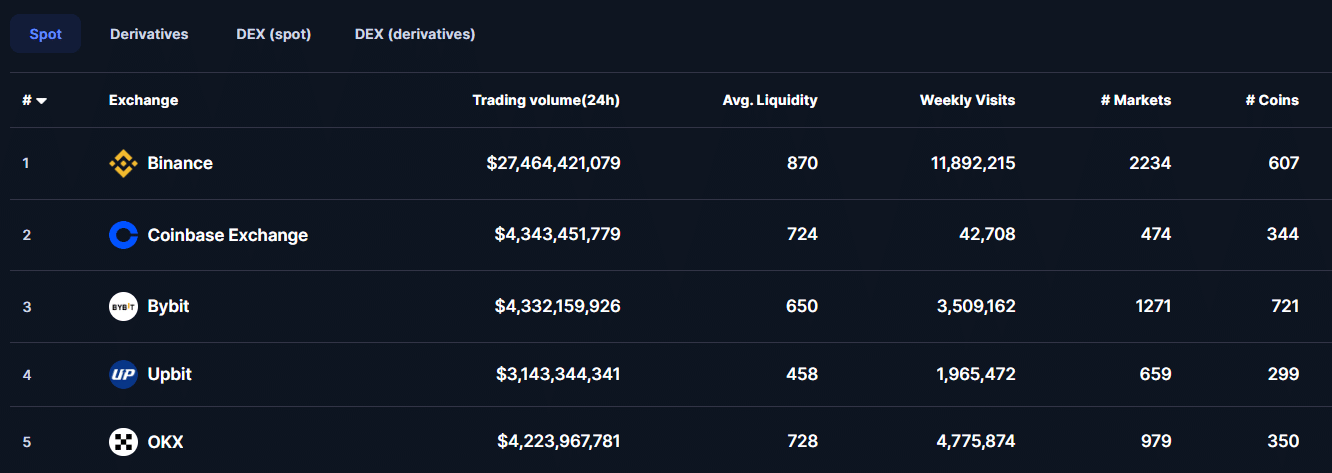The image size is (1332, 473).
Task: Switch to DEX (derivatives) tab
Action: (415, 34)
